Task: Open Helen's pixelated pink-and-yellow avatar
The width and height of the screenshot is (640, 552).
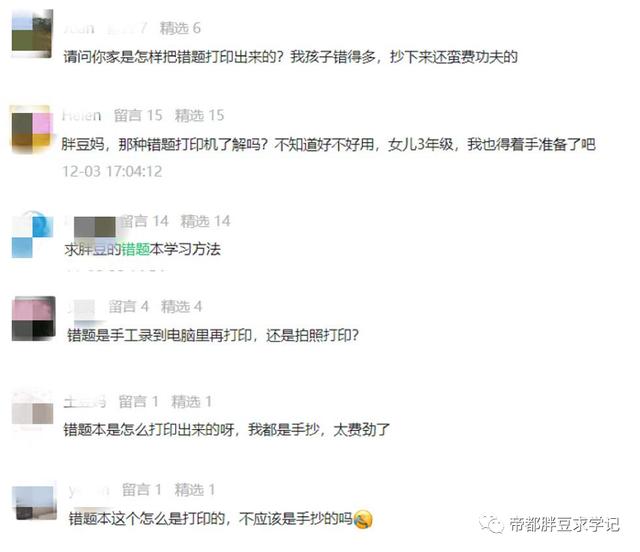Action: click(x=32, y=129)
